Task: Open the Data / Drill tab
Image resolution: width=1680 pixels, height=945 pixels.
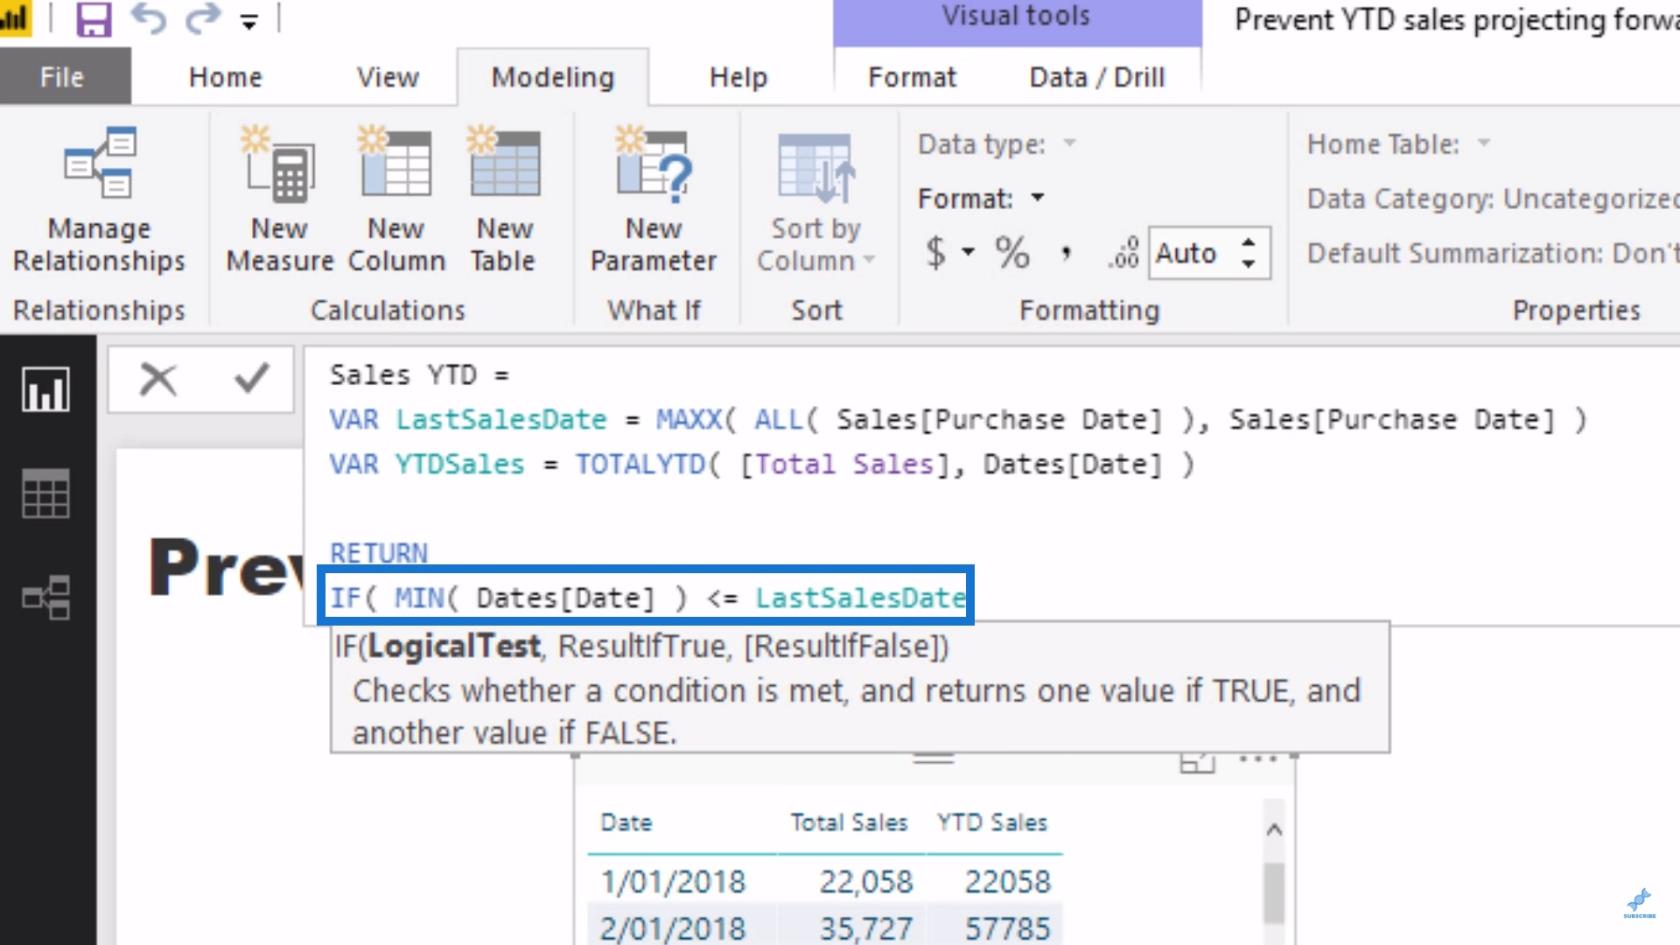Action: 1097,77
